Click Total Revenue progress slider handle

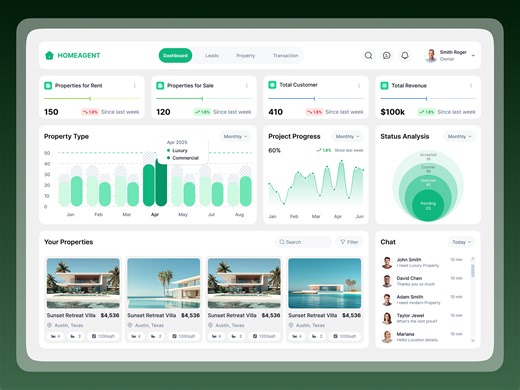click(426, 98)
